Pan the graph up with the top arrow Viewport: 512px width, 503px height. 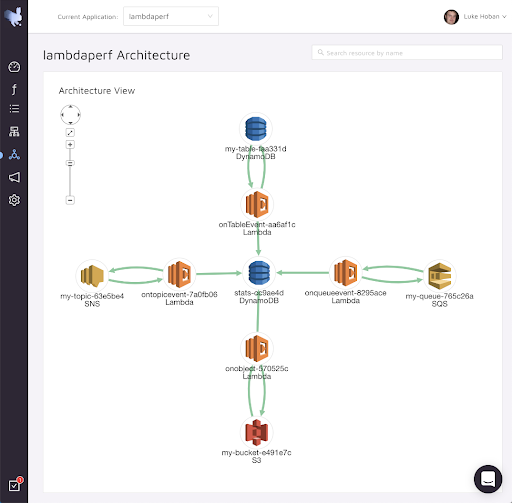(x=70, y=107)
